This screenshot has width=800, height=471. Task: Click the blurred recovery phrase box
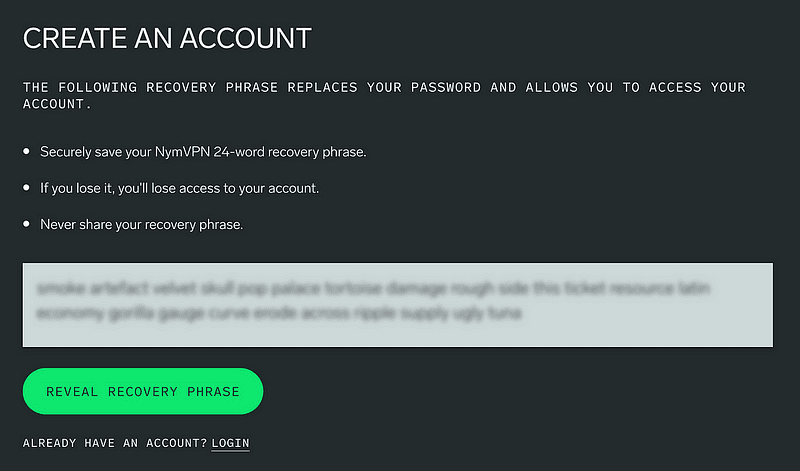point(397,305)
